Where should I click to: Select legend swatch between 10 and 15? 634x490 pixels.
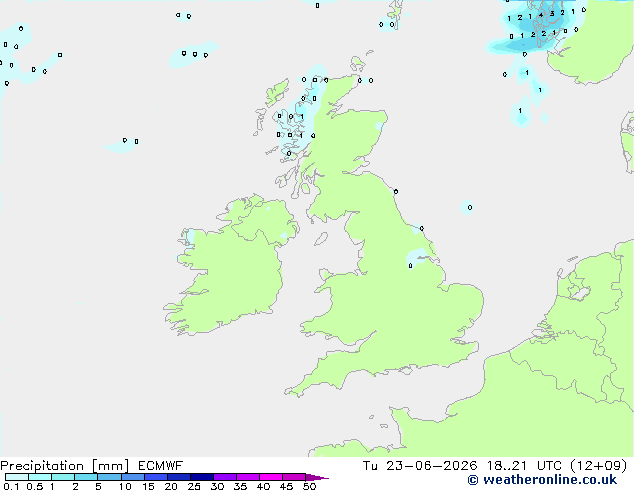point(133,477)
